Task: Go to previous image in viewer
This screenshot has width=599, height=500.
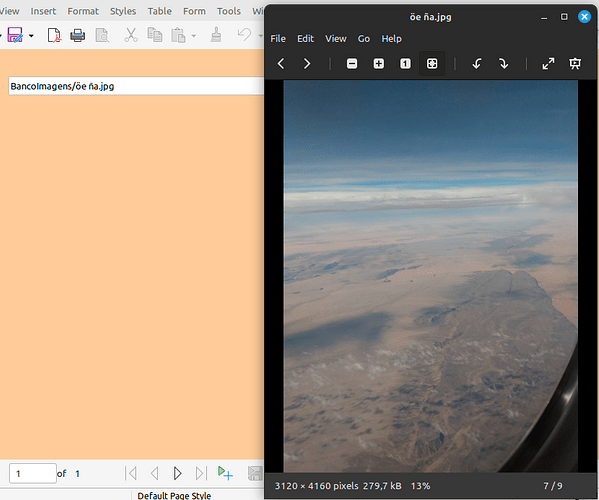Action: [x=281, y=63]
